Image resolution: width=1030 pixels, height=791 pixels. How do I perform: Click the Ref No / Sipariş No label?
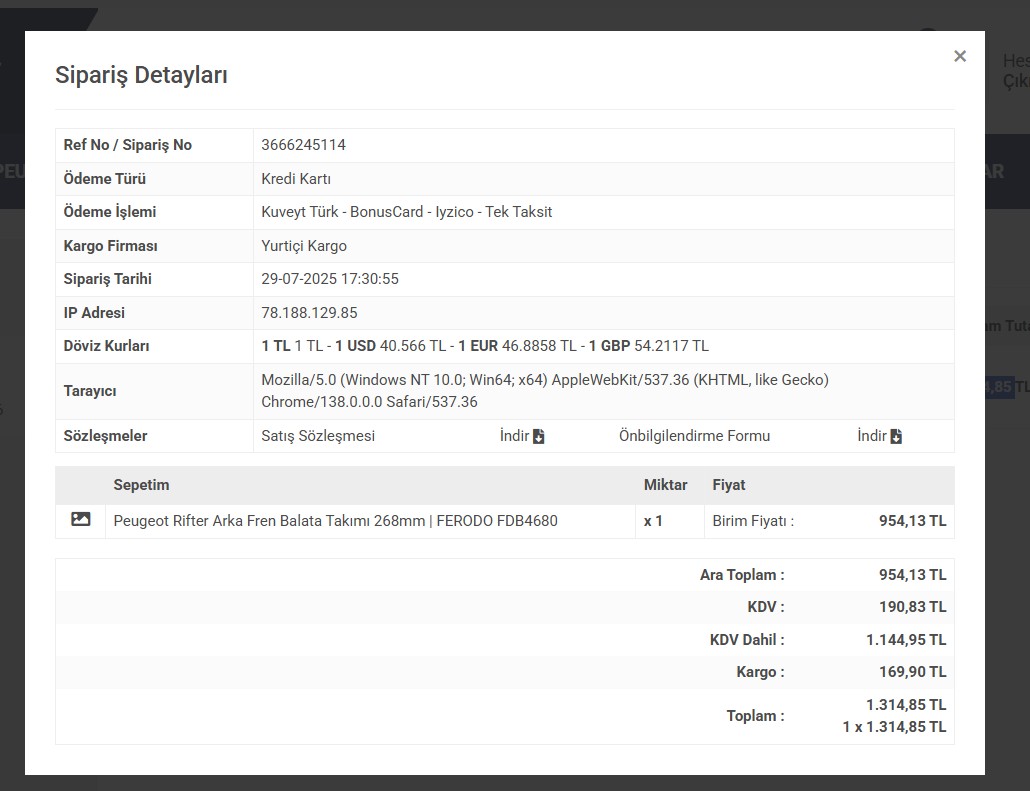pyautogui.click(x=127, y=145)
